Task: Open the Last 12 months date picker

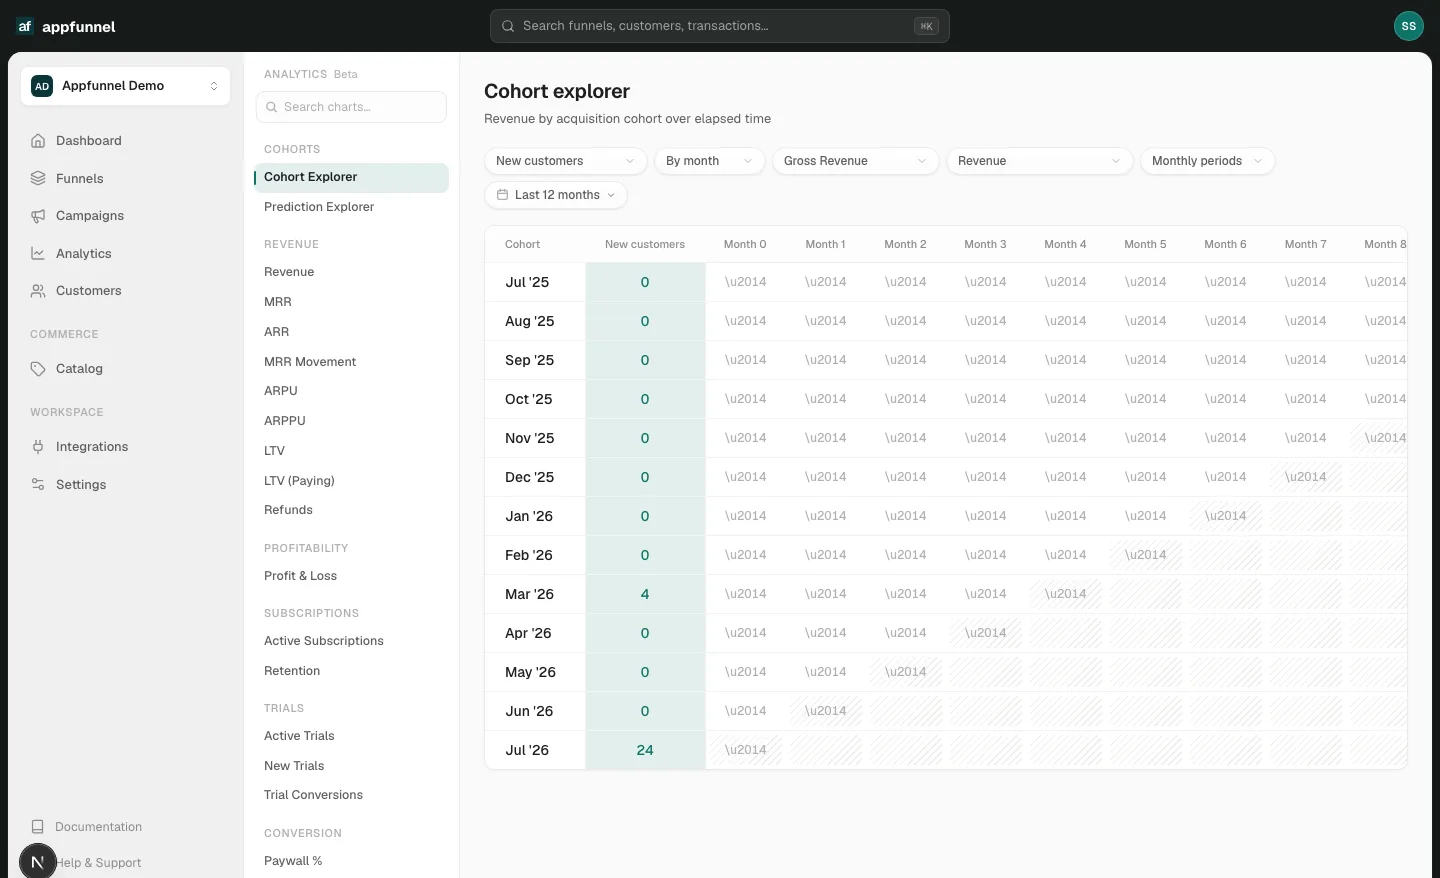Action: [556, 195]
